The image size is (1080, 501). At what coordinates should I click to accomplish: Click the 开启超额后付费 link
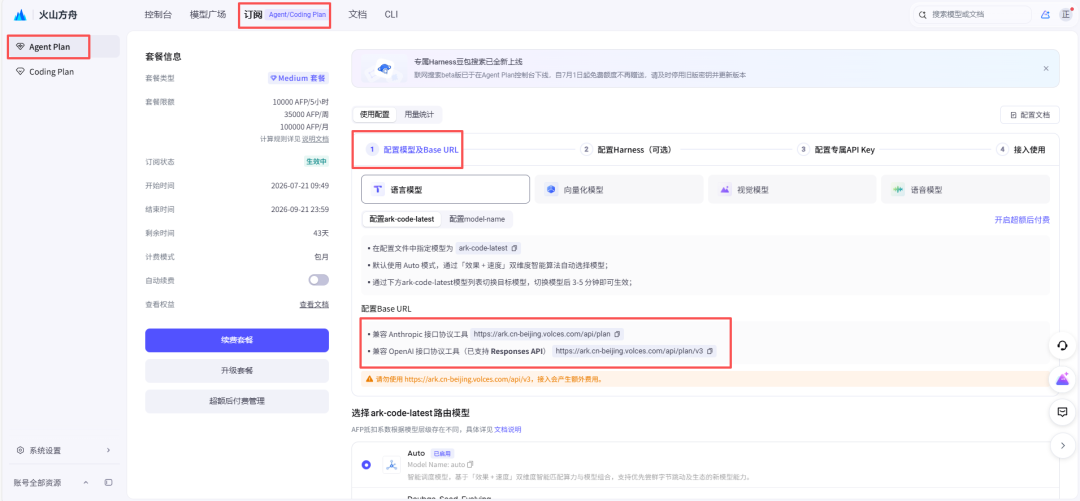click(x=1022, y=220)
